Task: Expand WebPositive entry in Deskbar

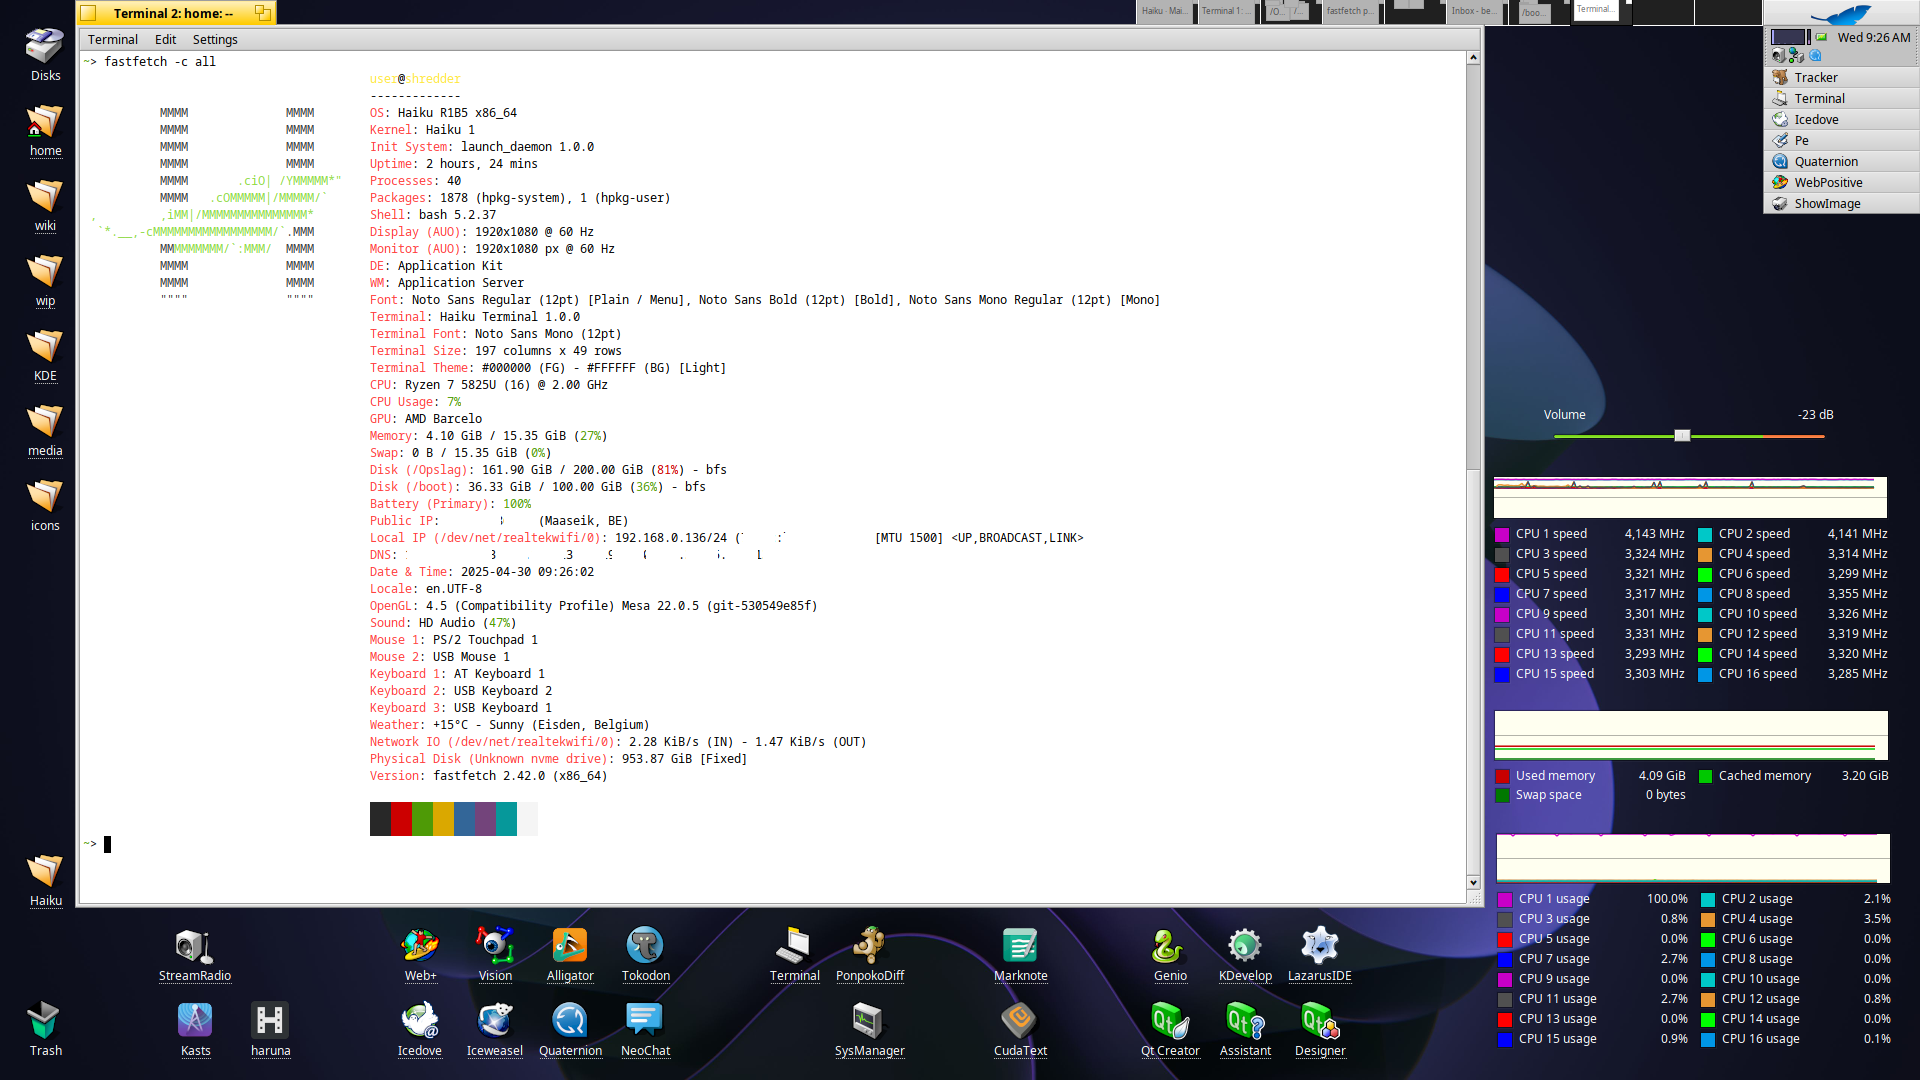Action: click(1827, 182)
